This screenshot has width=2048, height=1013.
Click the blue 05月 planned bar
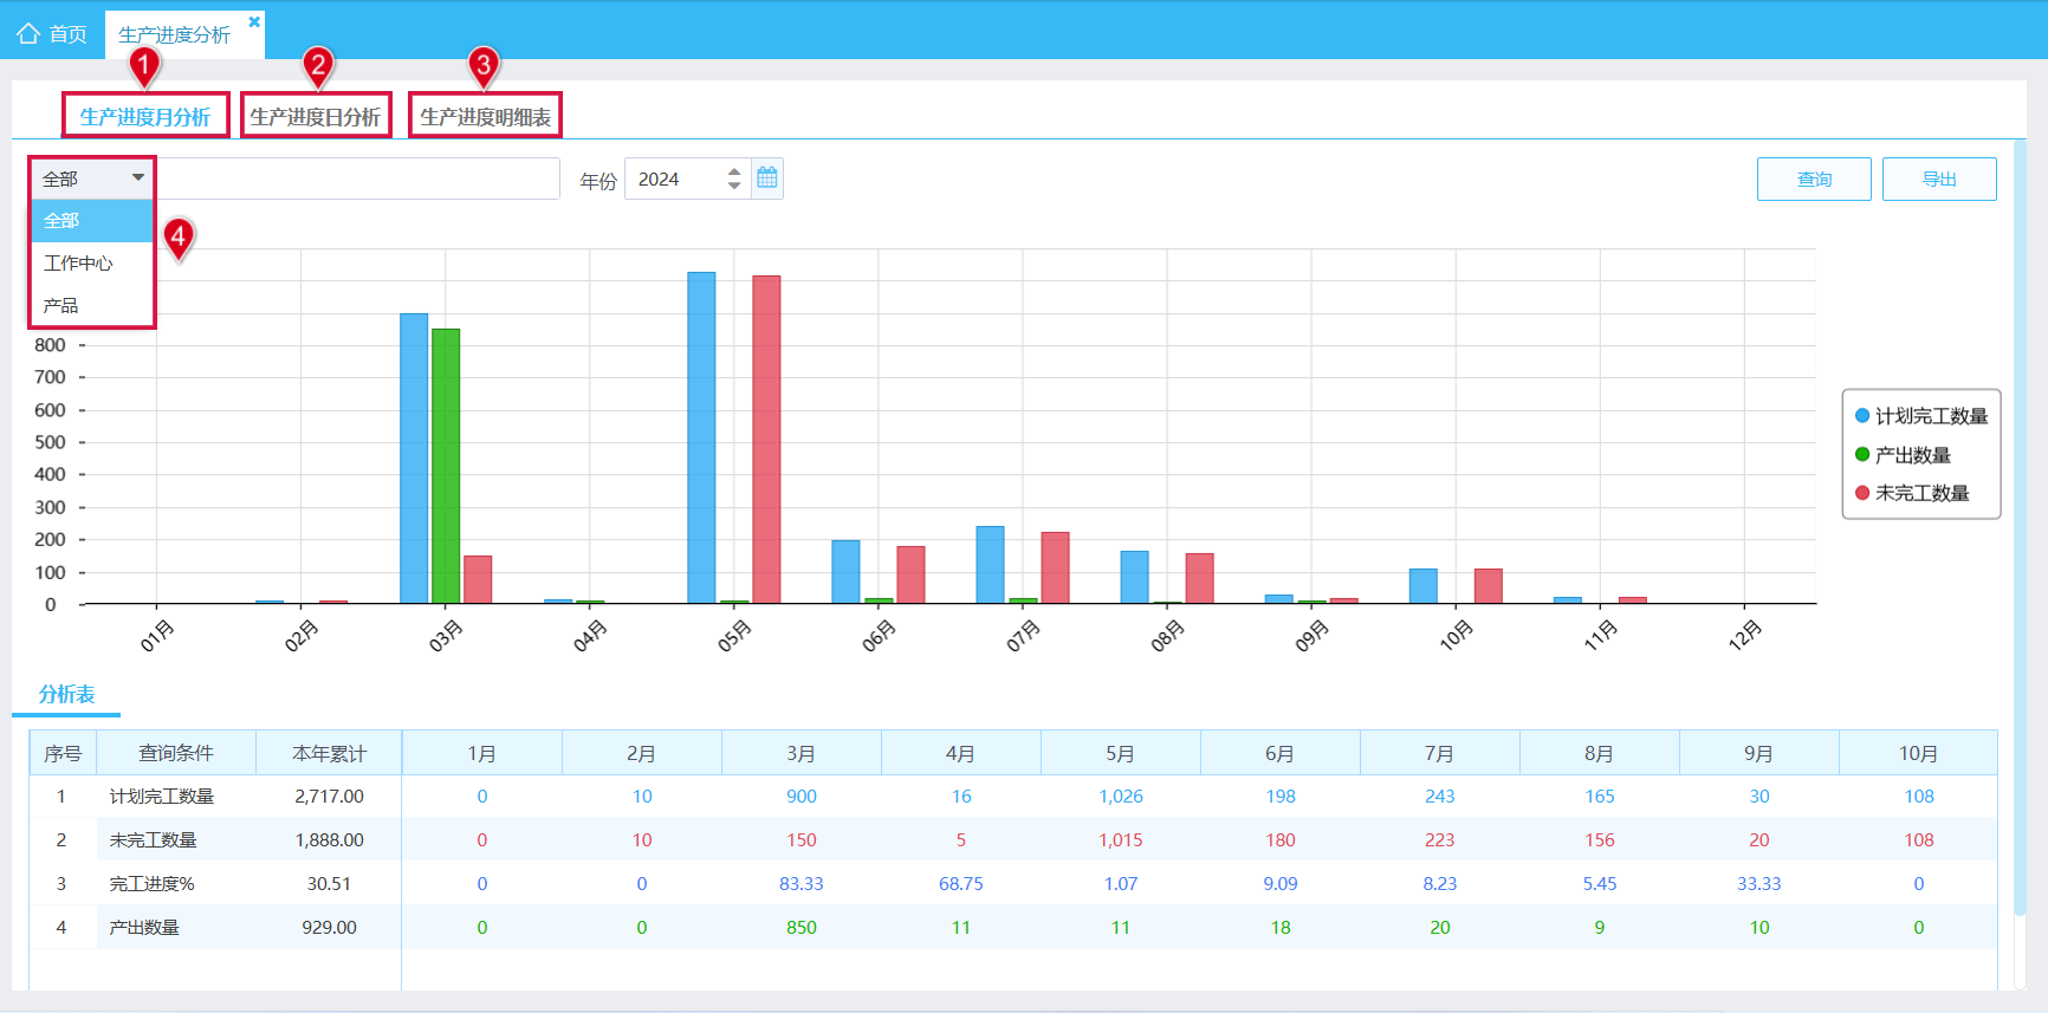click(x=701, y=437)
